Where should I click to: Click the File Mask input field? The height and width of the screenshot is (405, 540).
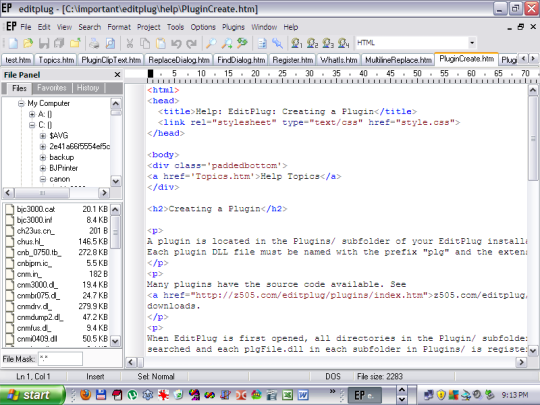60,359
